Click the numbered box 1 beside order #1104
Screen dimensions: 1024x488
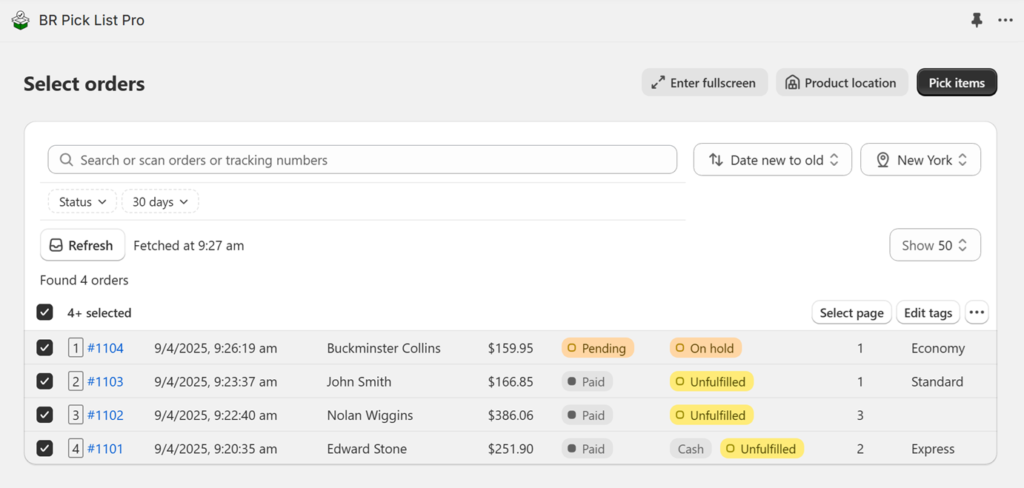click(76, 348)
